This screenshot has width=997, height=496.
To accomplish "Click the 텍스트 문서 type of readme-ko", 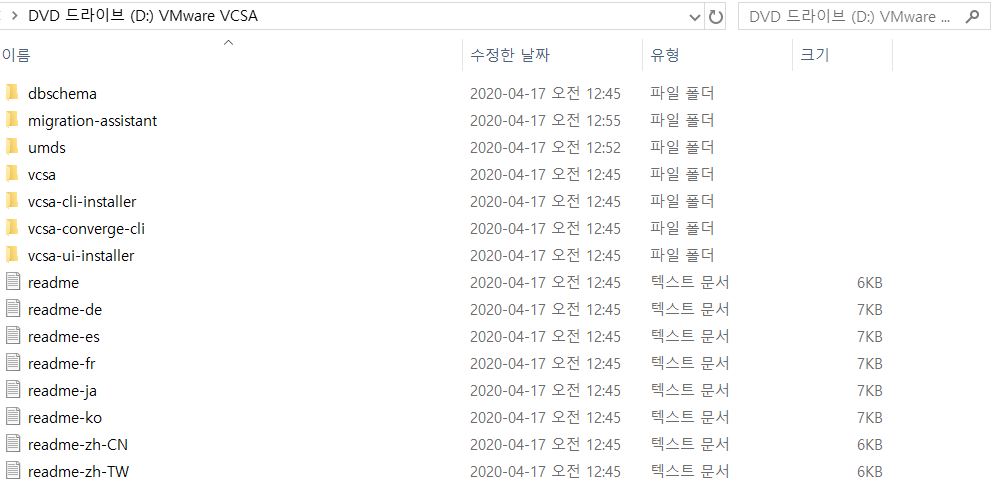I will click(689, 418).
